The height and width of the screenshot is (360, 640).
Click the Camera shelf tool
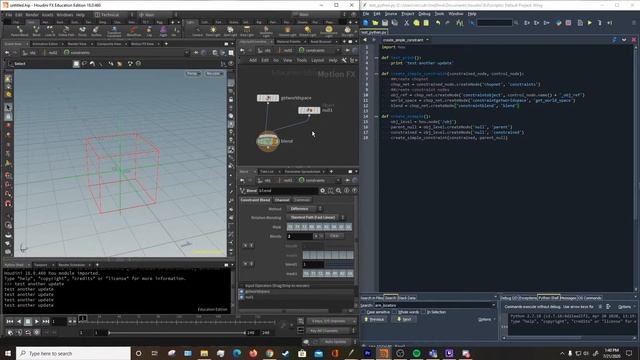coord(198,31)
